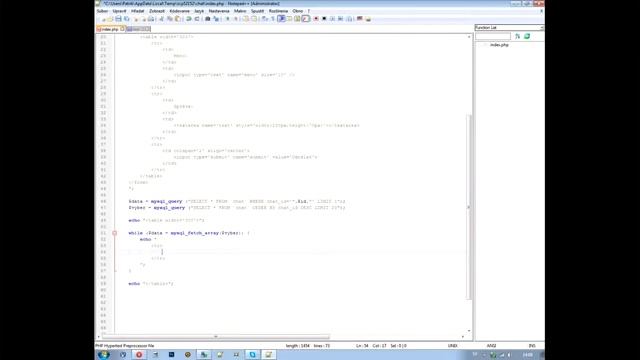This screenshot has height=360, width=640.
Task: Open the Windows Start button
Action: [104, 355]
